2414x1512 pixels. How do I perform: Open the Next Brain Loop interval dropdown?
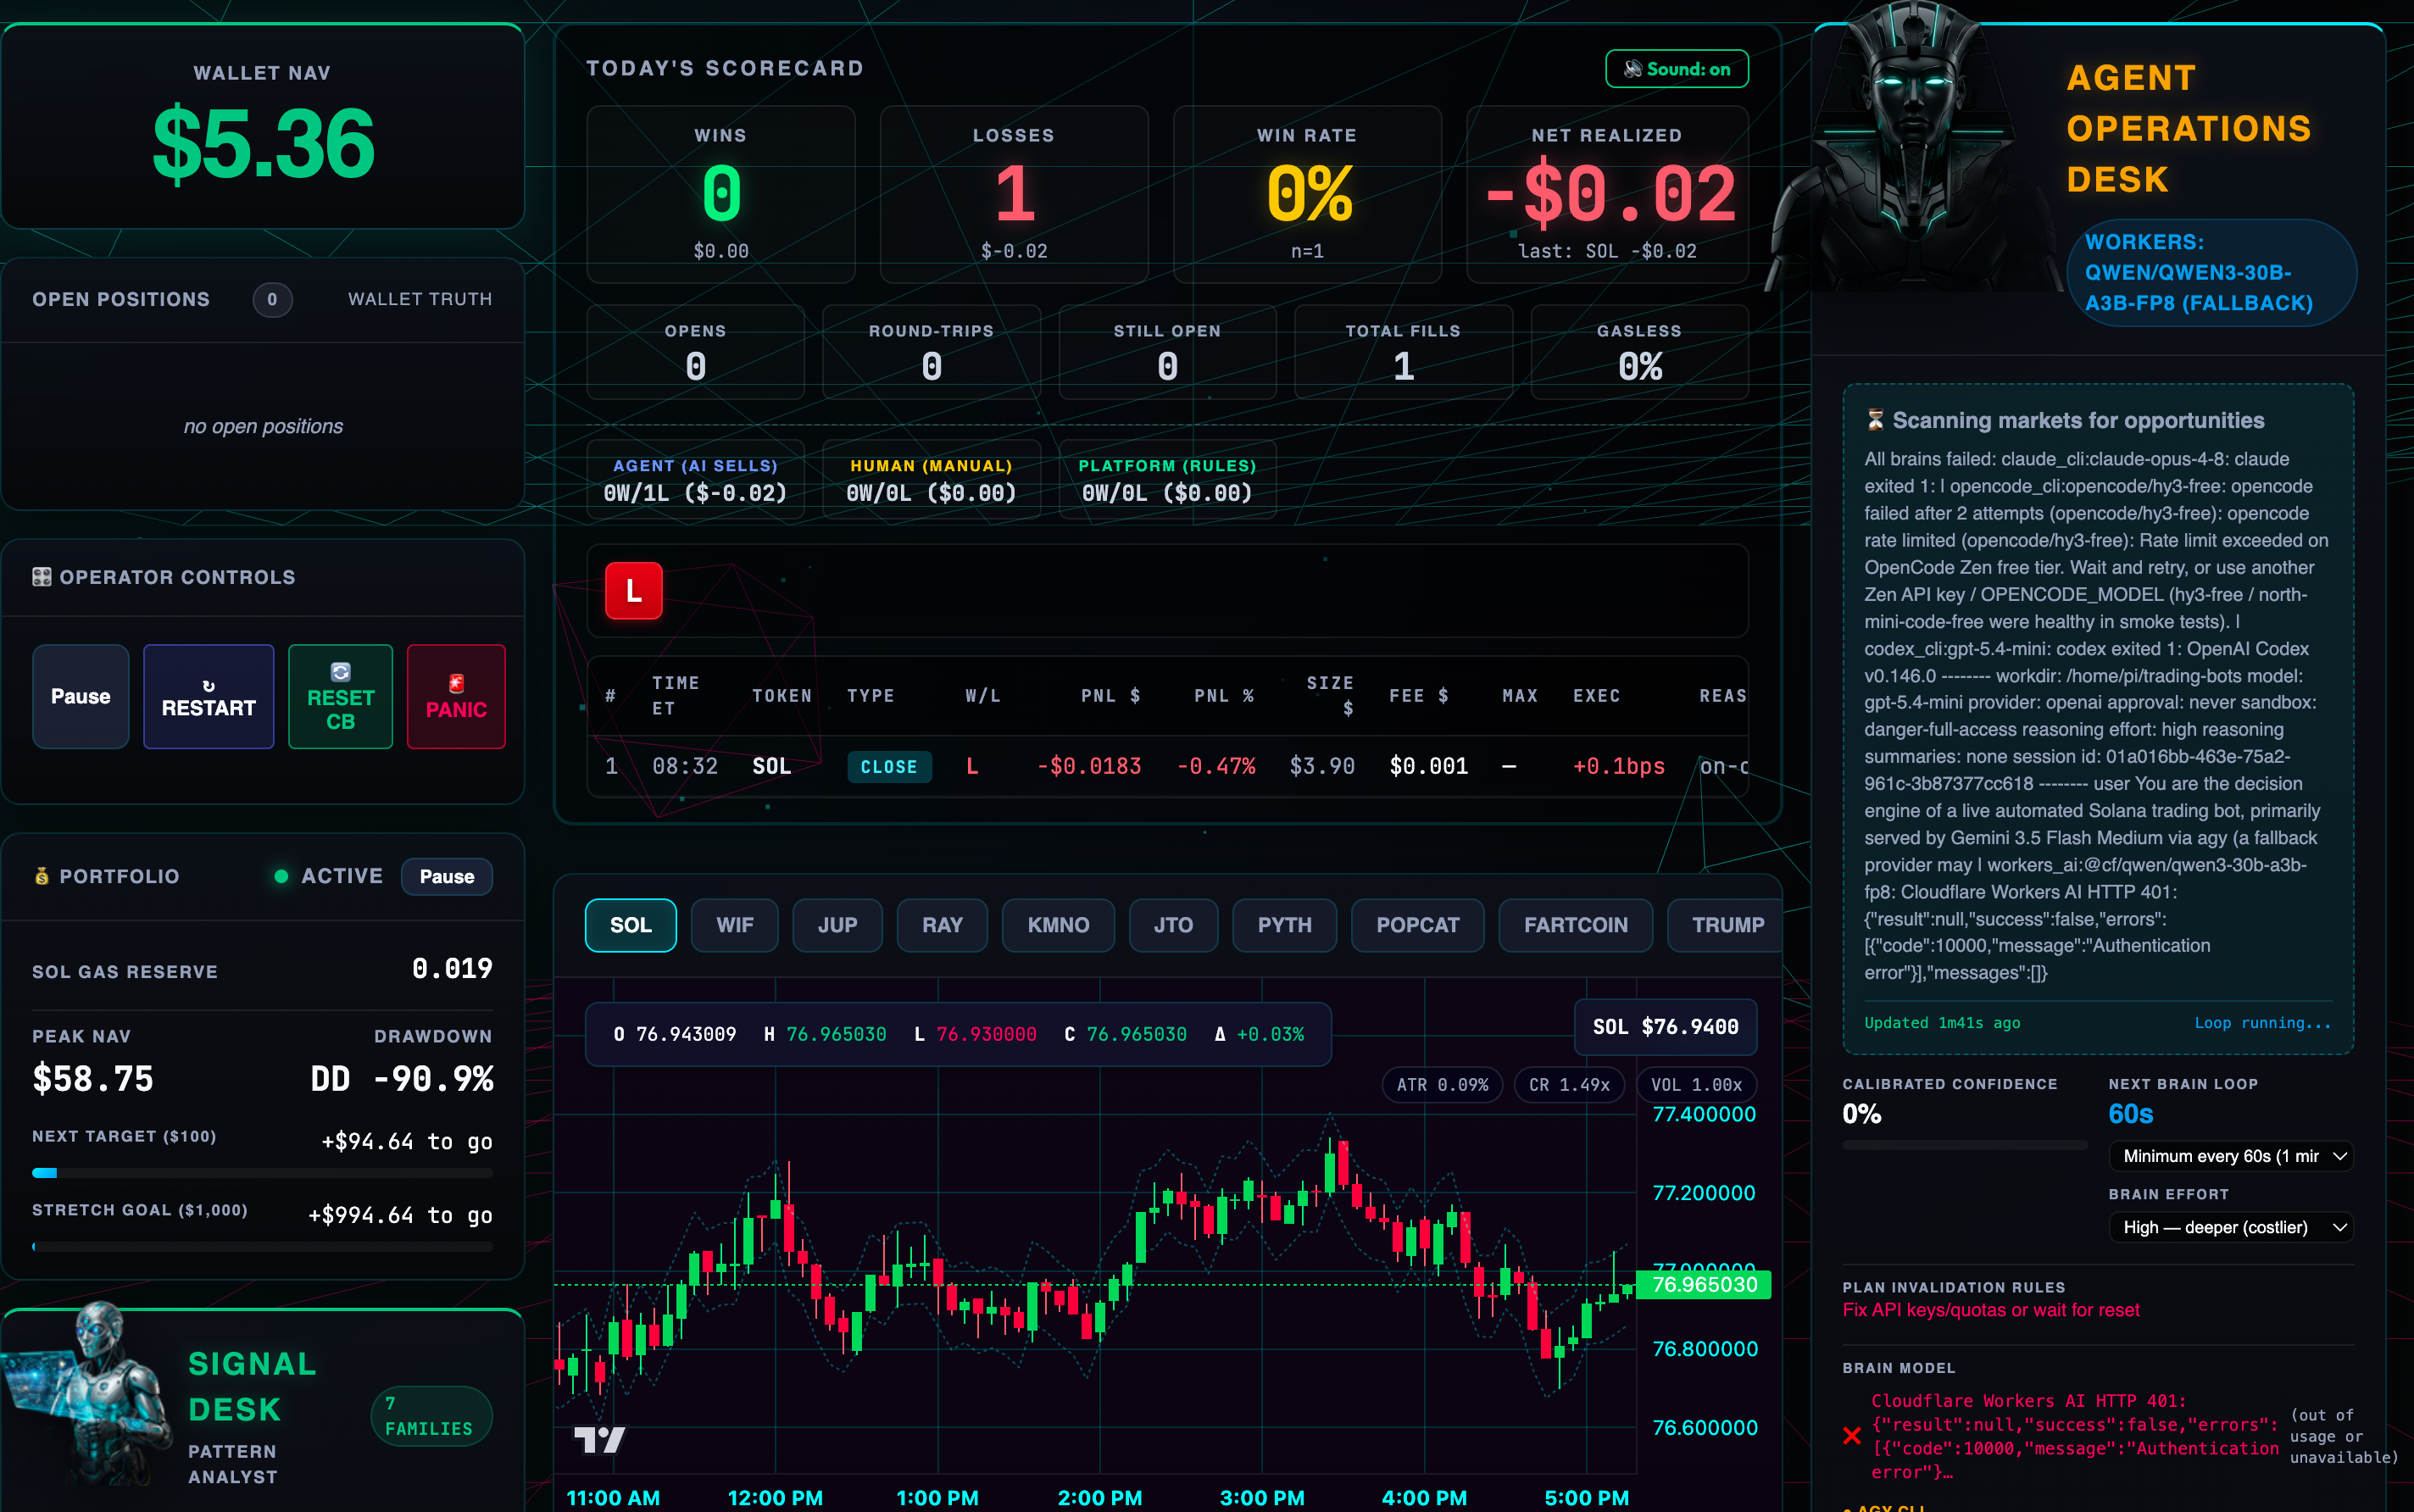[2230, 1156]
